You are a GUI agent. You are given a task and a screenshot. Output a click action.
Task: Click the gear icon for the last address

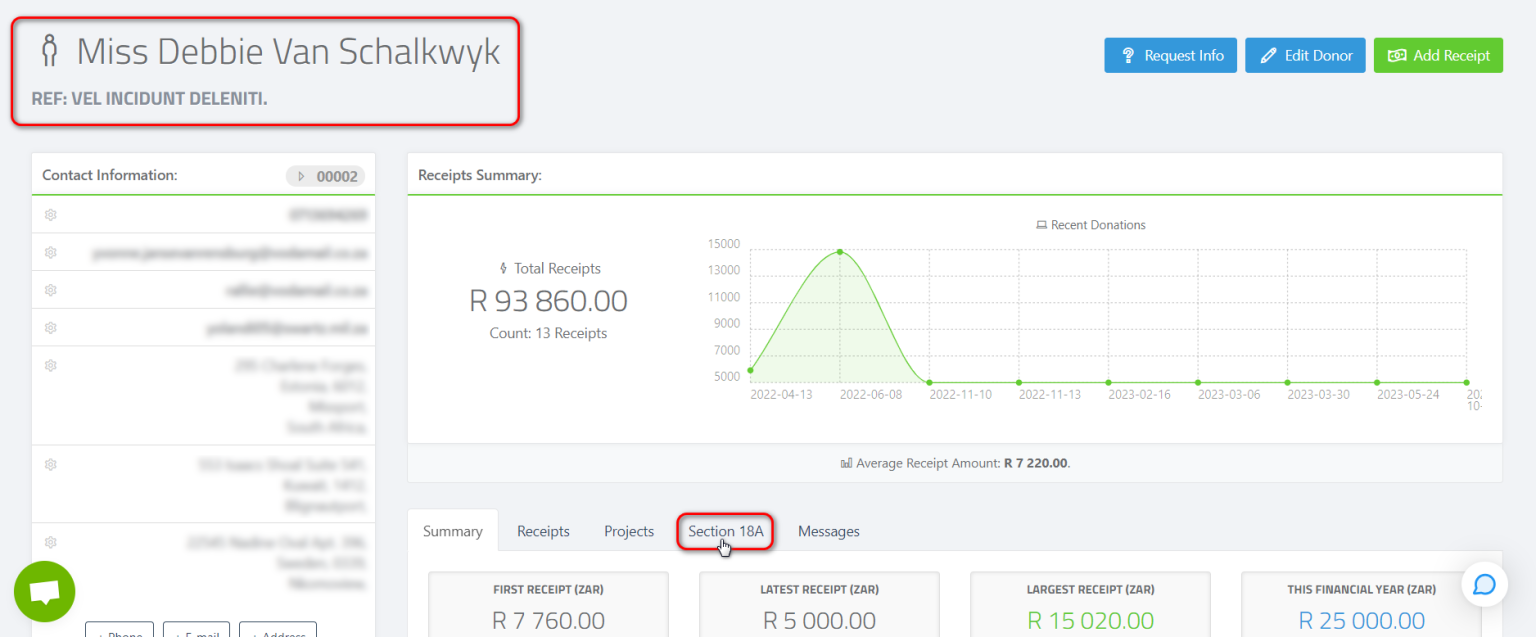(x=51, y=542)
